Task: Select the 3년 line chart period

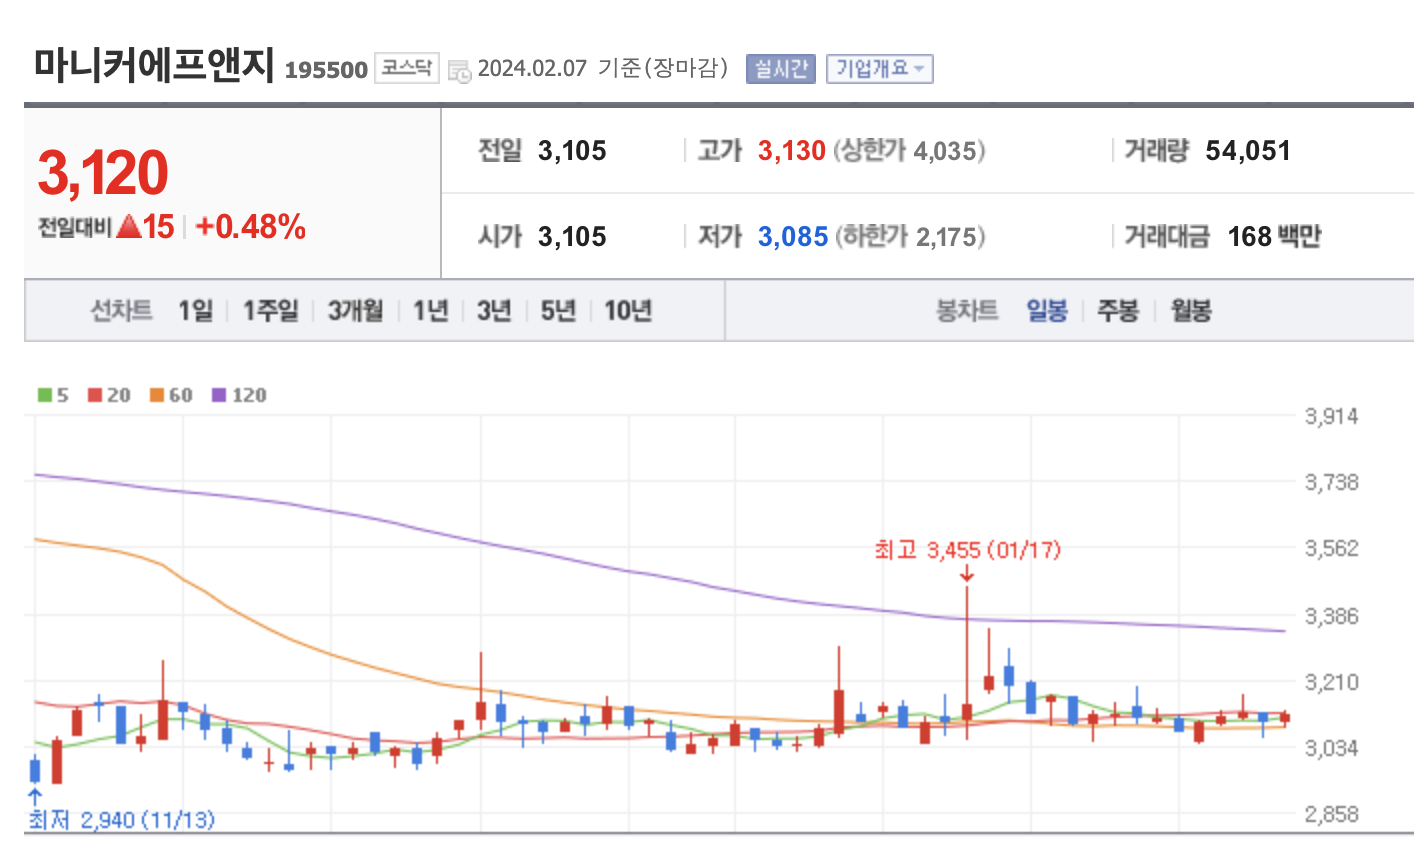Action: click(x=494, y=311)
